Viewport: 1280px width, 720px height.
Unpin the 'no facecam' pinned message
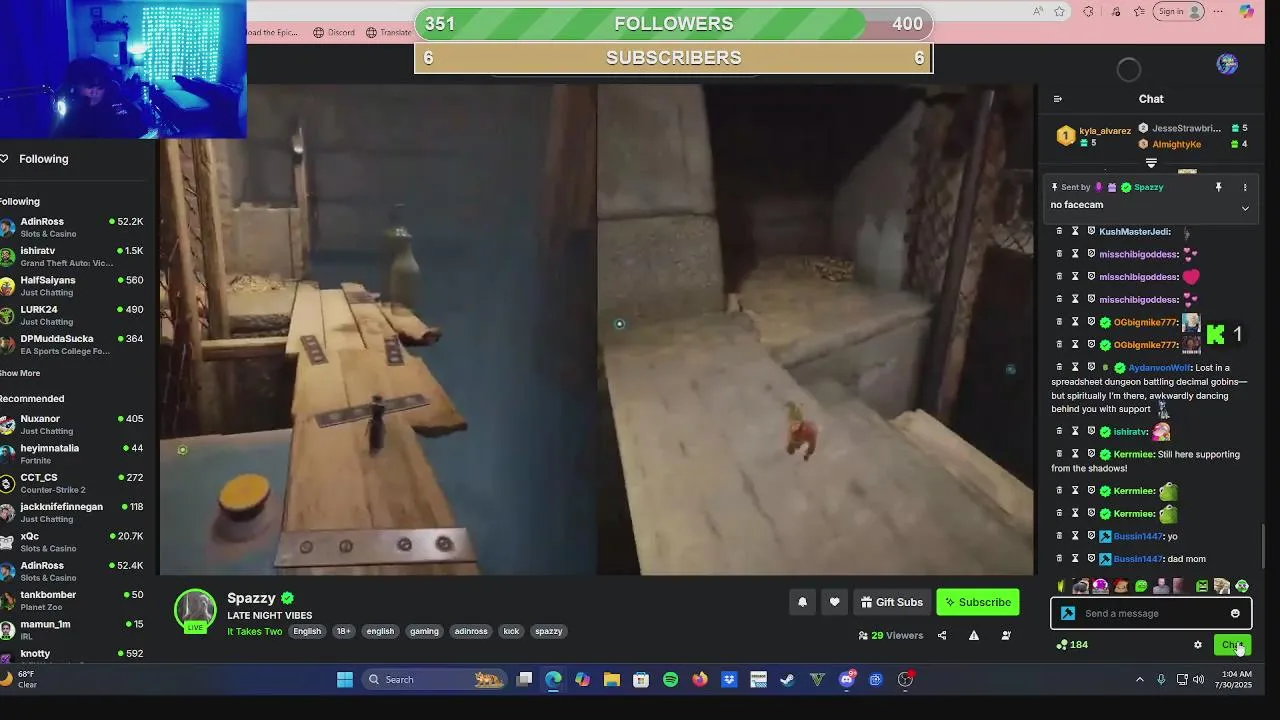point(1218,187)
